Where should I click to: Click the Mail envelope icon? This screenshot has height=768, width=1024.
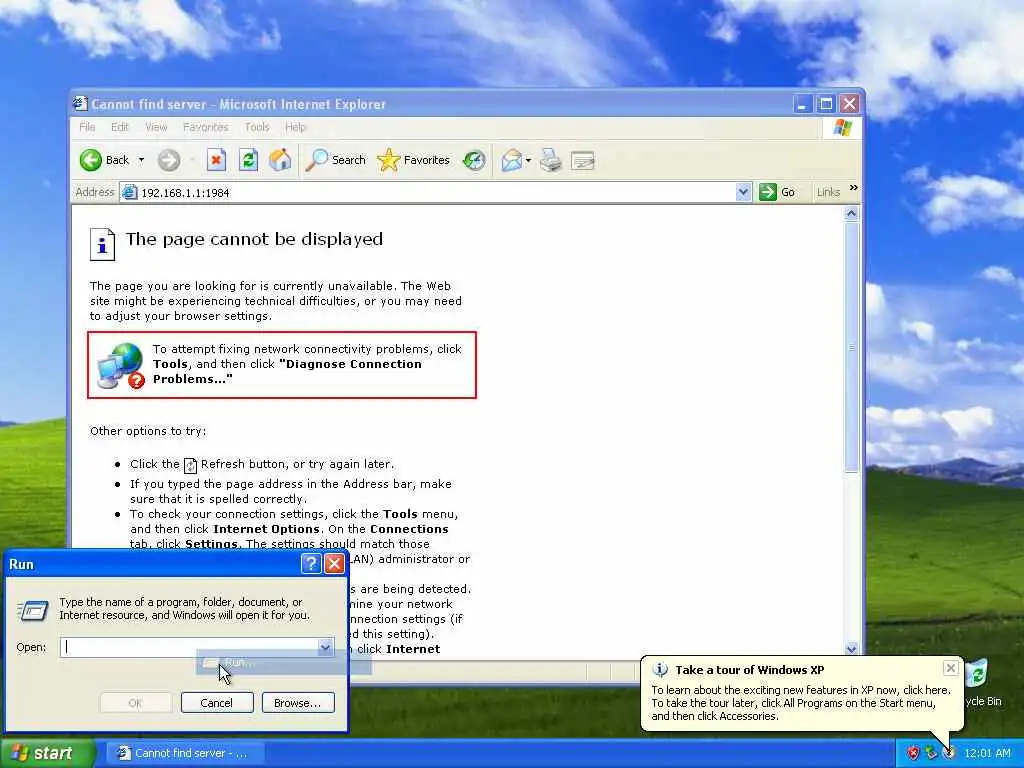tap(511, 160)
